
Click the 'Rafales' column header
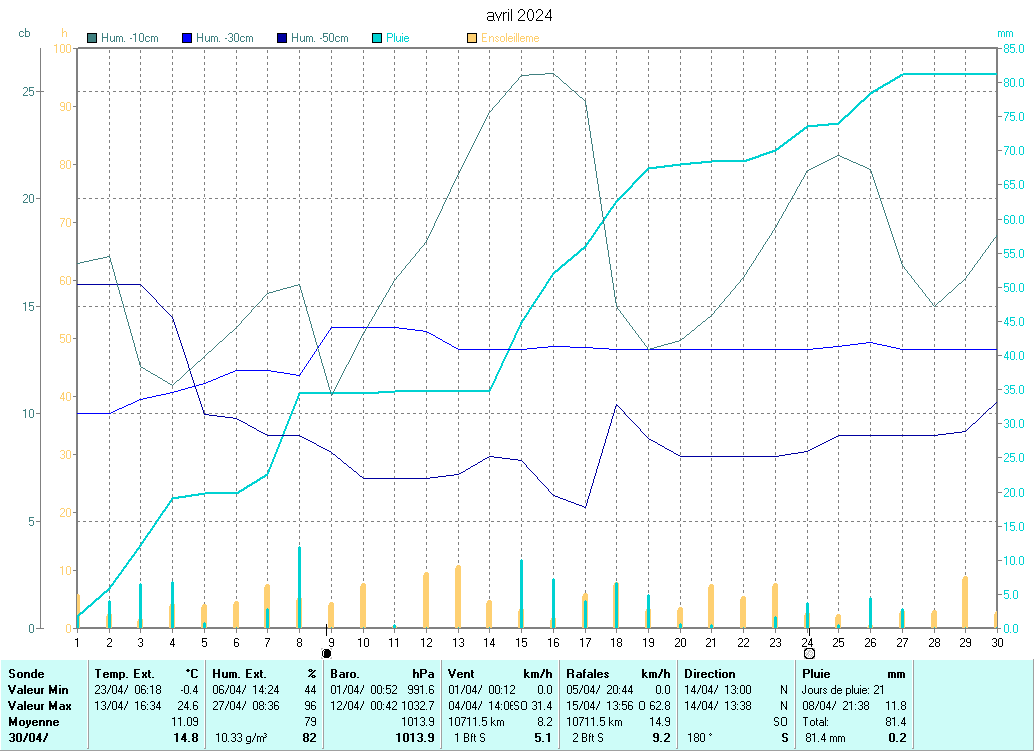[x=587, y=674]
